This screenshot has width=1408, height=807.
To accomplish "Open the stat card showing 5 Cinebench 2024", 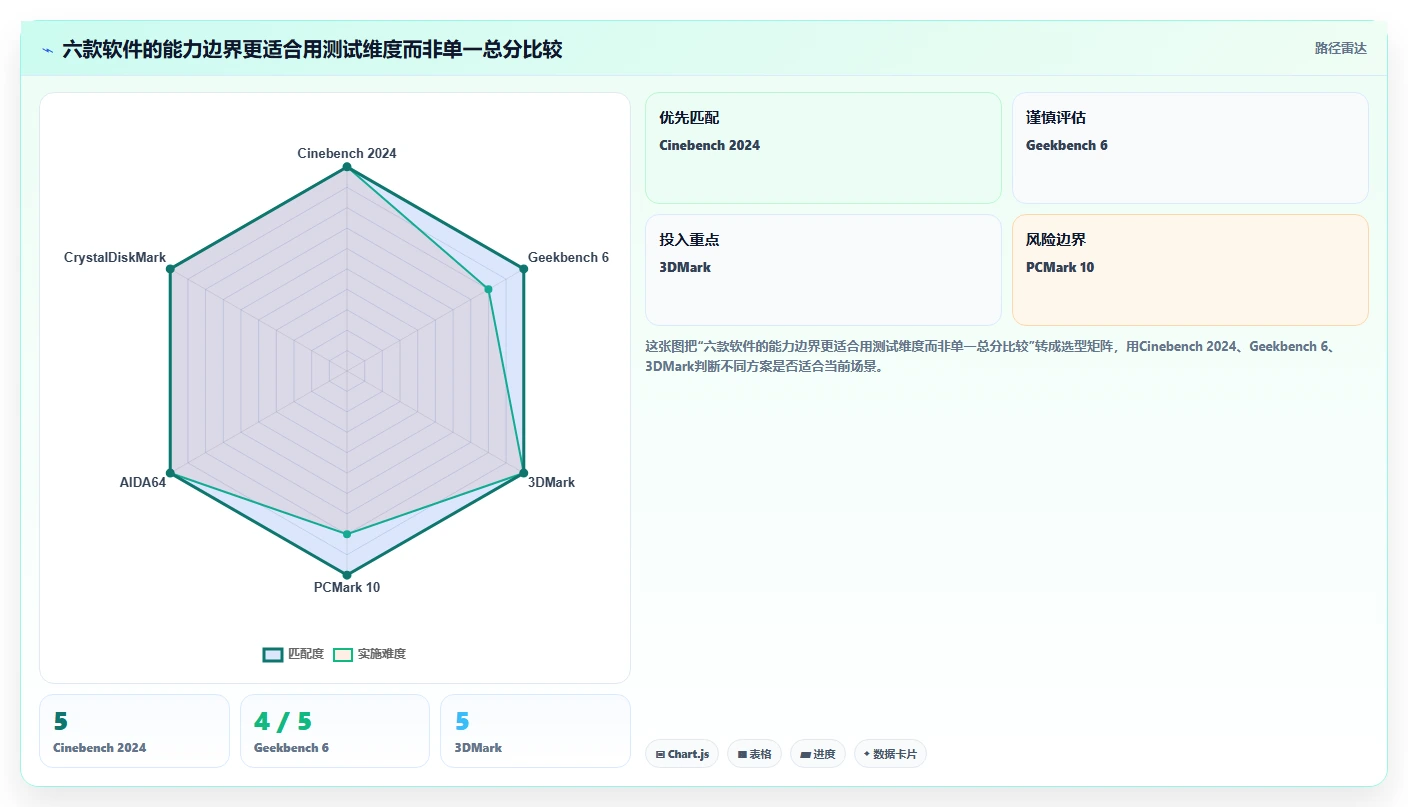I will [134, 731].
